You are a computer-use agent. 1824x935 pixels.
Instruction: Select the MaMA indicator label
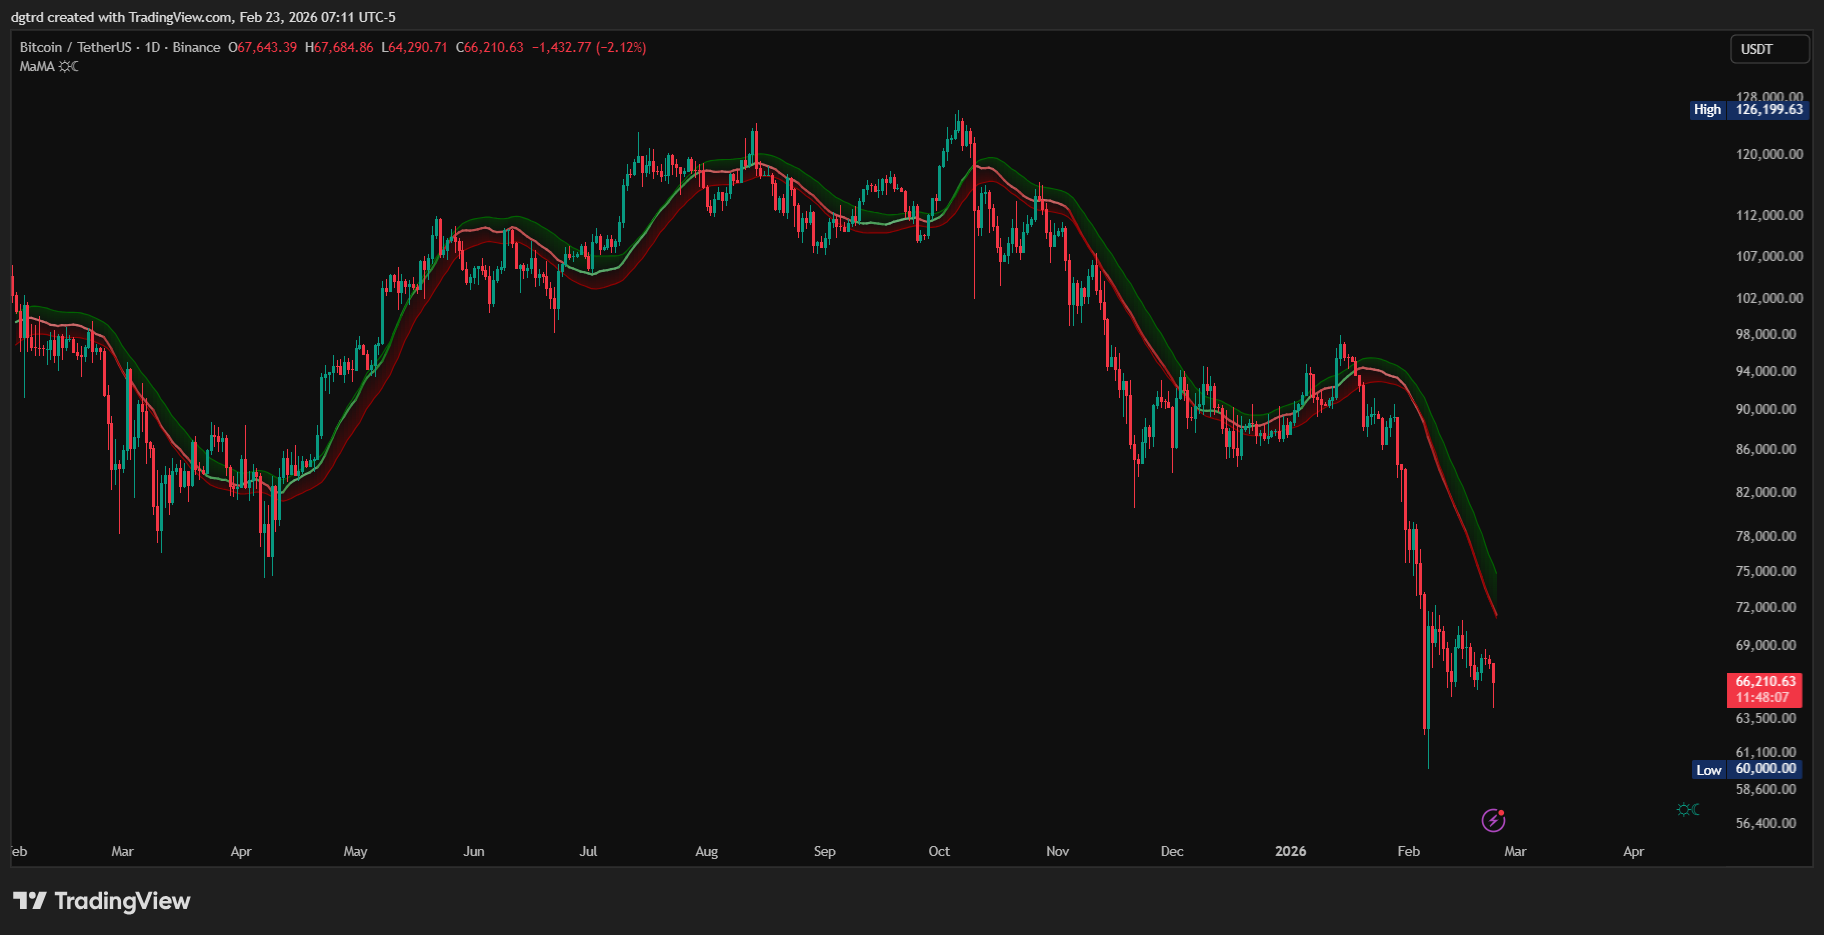coord(37,67)
